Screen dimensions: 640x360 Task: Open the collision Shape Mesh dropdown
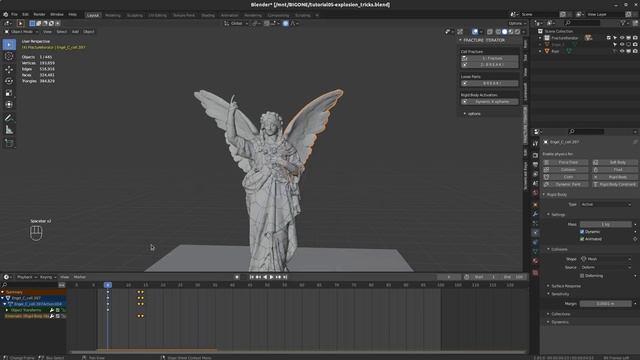(x=606, y=259)
